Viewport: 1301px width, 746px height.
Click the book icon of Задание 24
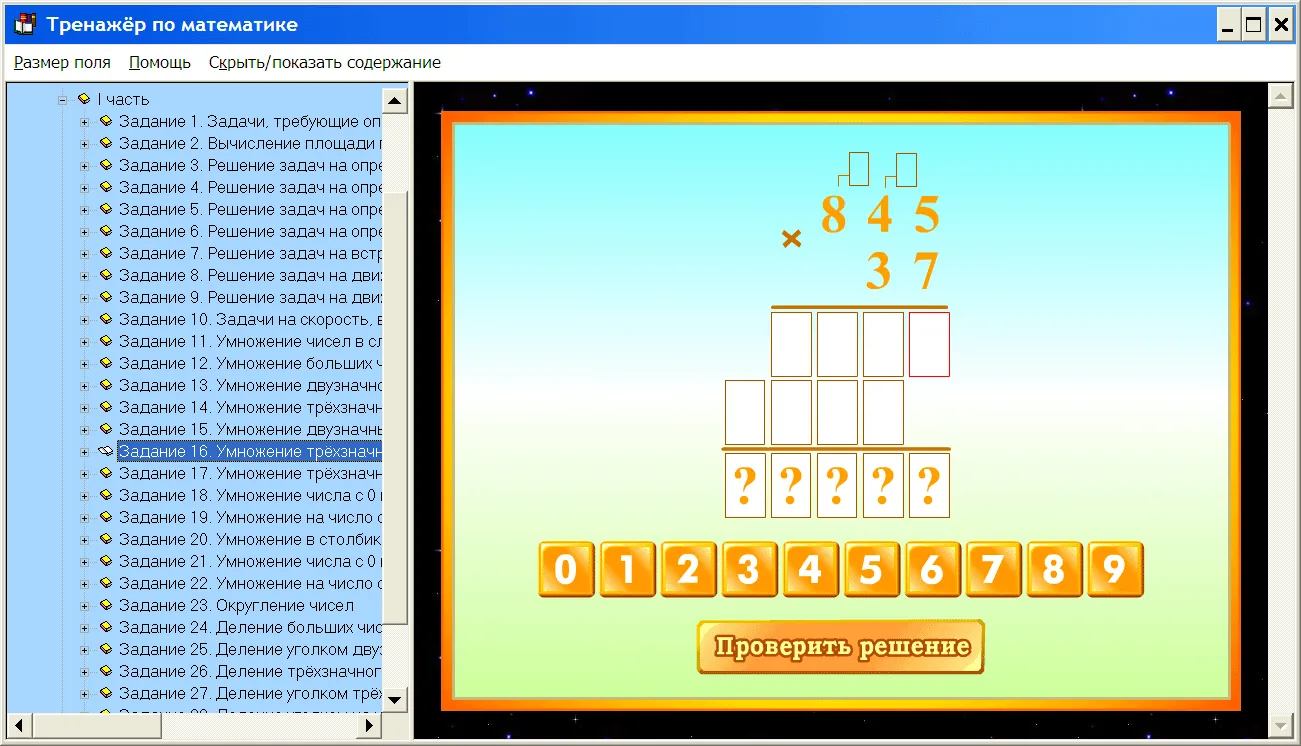105,628
